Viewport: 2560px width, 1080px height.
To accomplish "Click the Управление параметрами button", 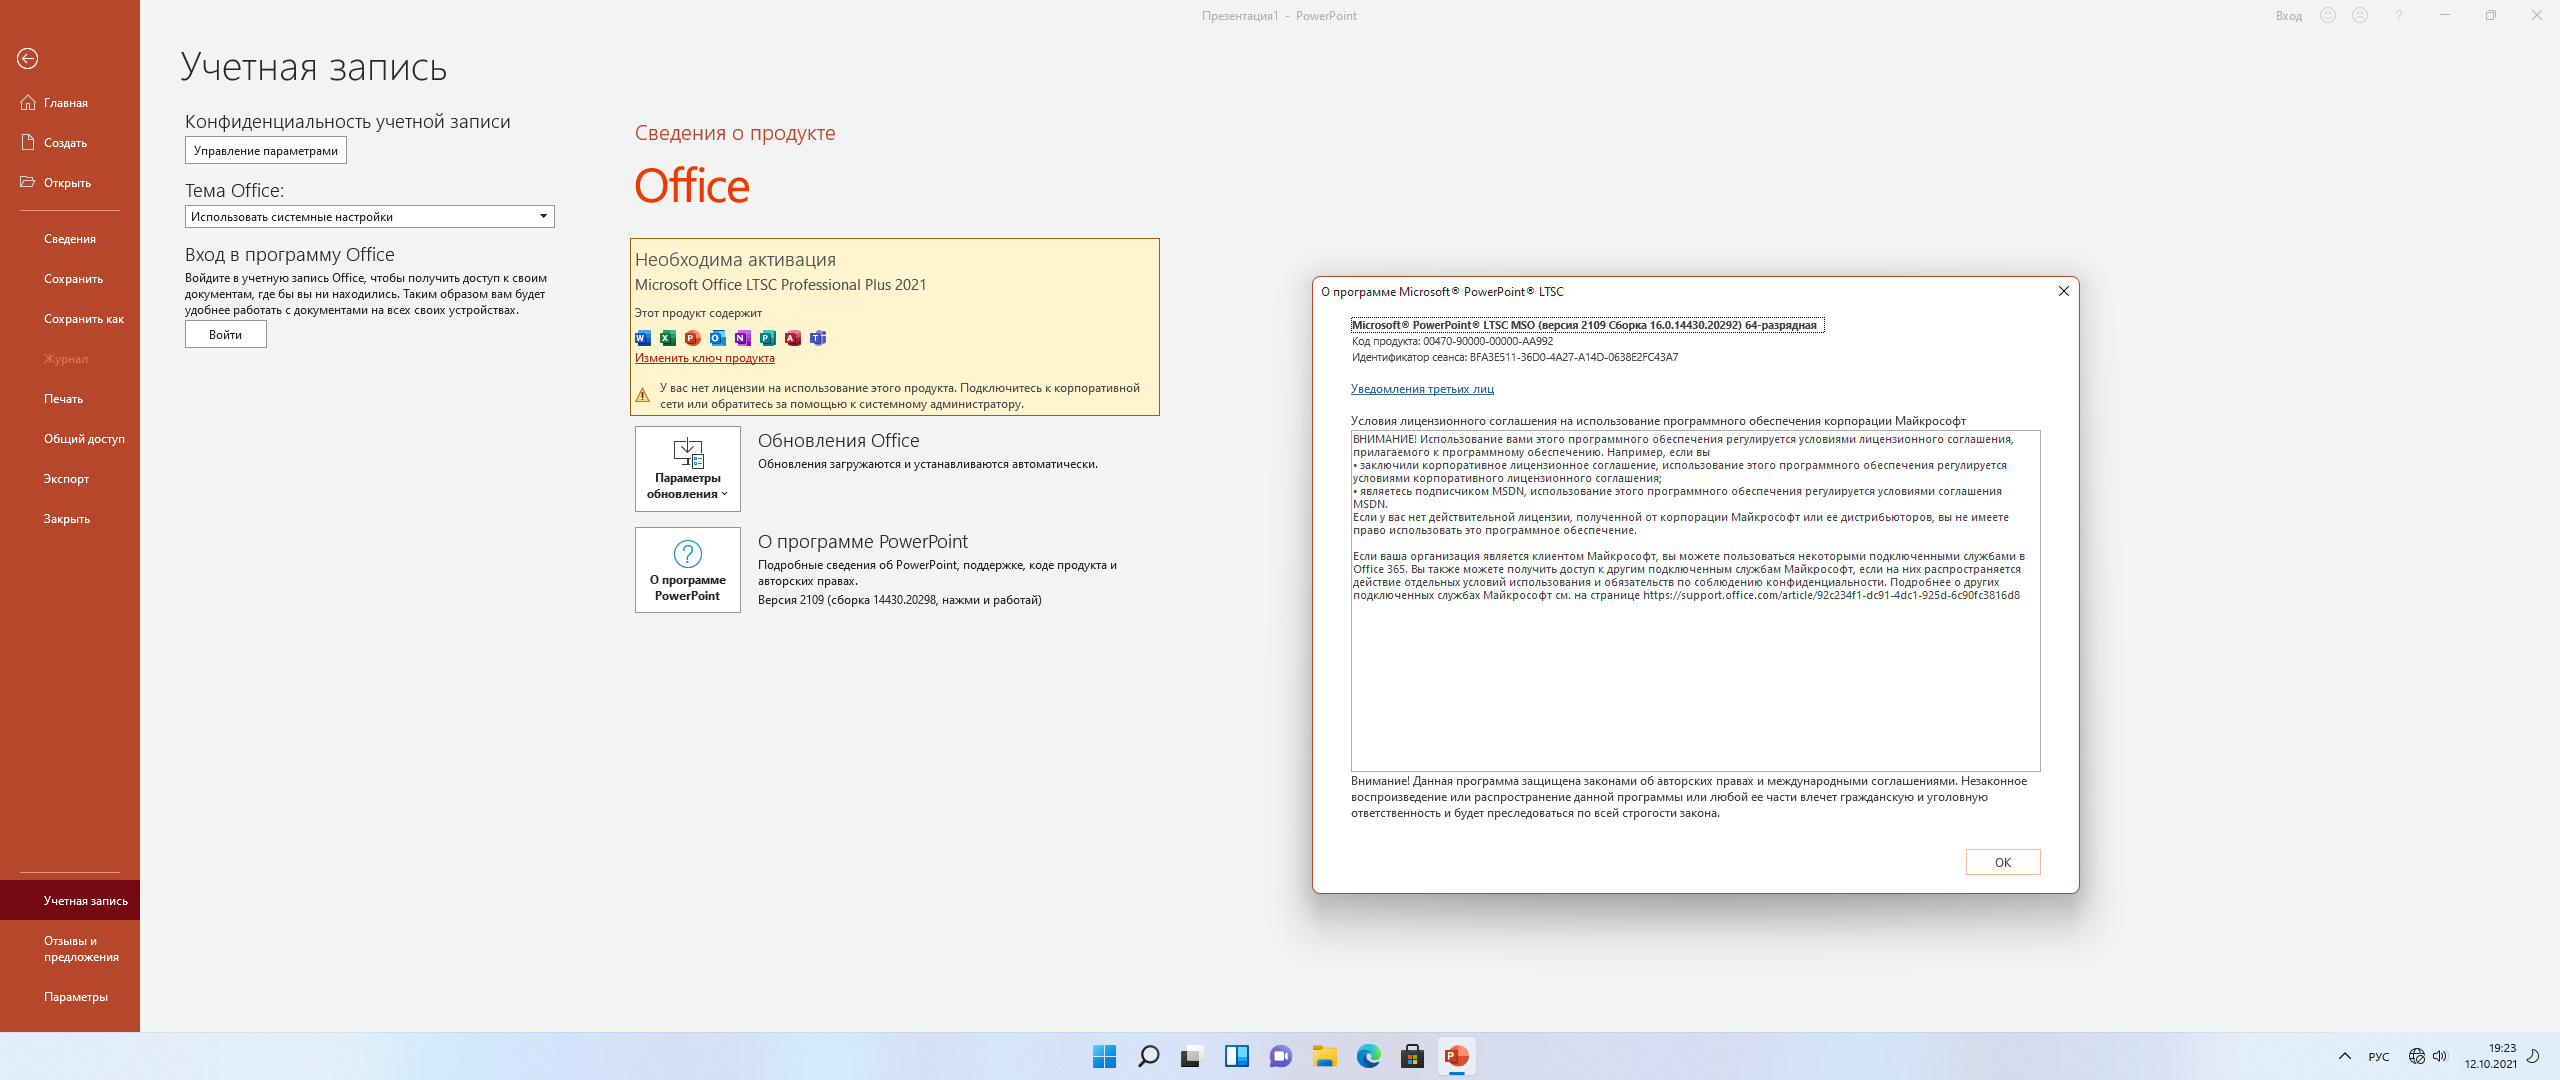I will (266, 151).
